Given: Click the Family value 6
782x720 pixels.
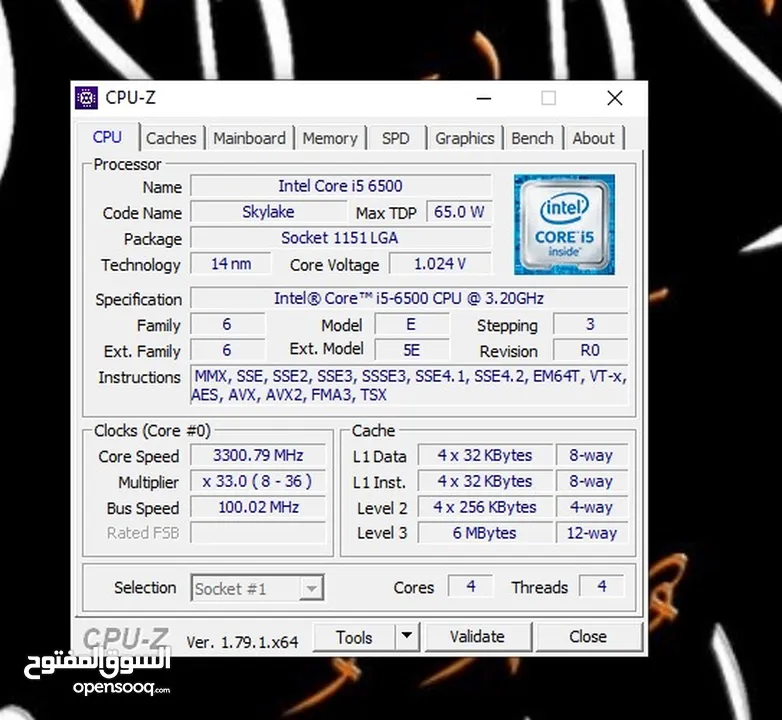Looking at the screenshot, I should 227,325.
